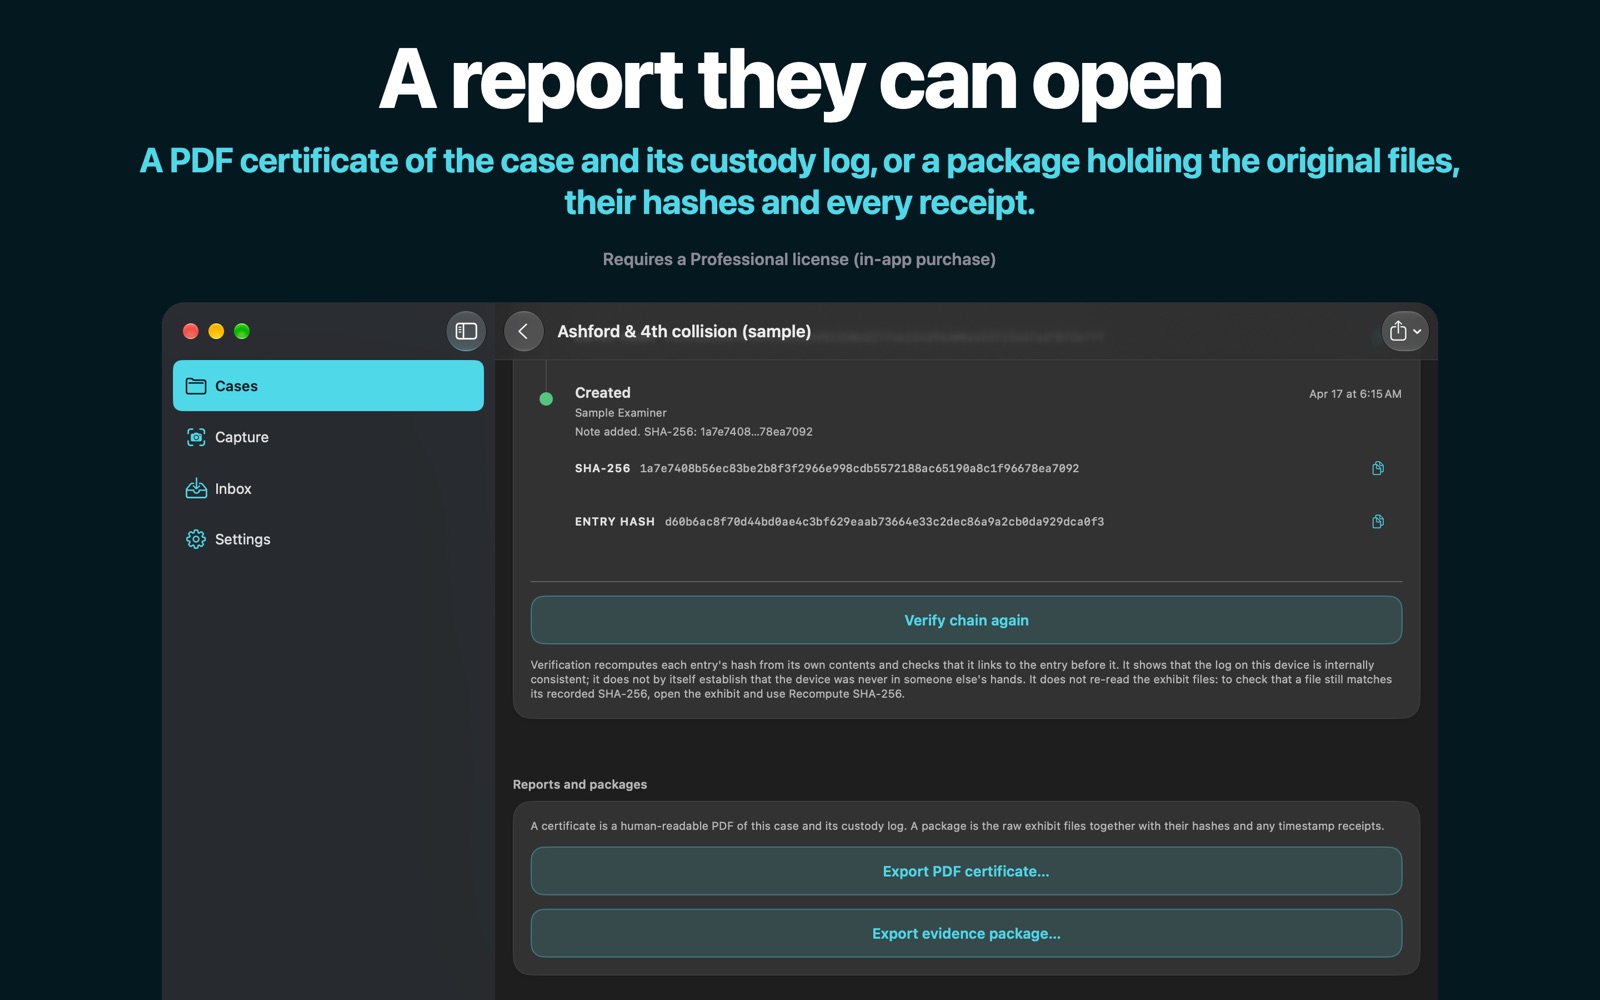
Task: Click Verify chain again button
Action: pos(966,620)
